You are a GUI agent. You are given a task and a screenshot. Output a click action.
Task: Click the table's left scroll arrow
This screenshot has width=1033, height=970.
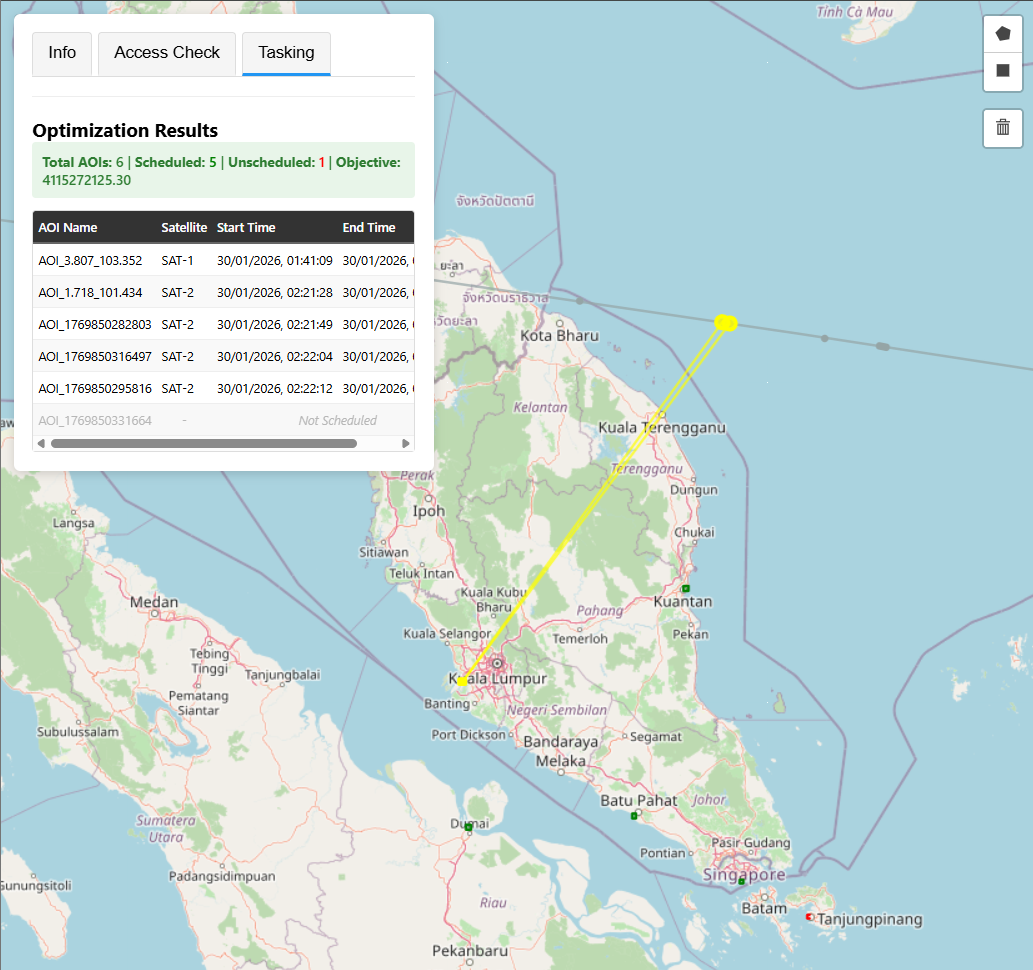click(41, 443)
